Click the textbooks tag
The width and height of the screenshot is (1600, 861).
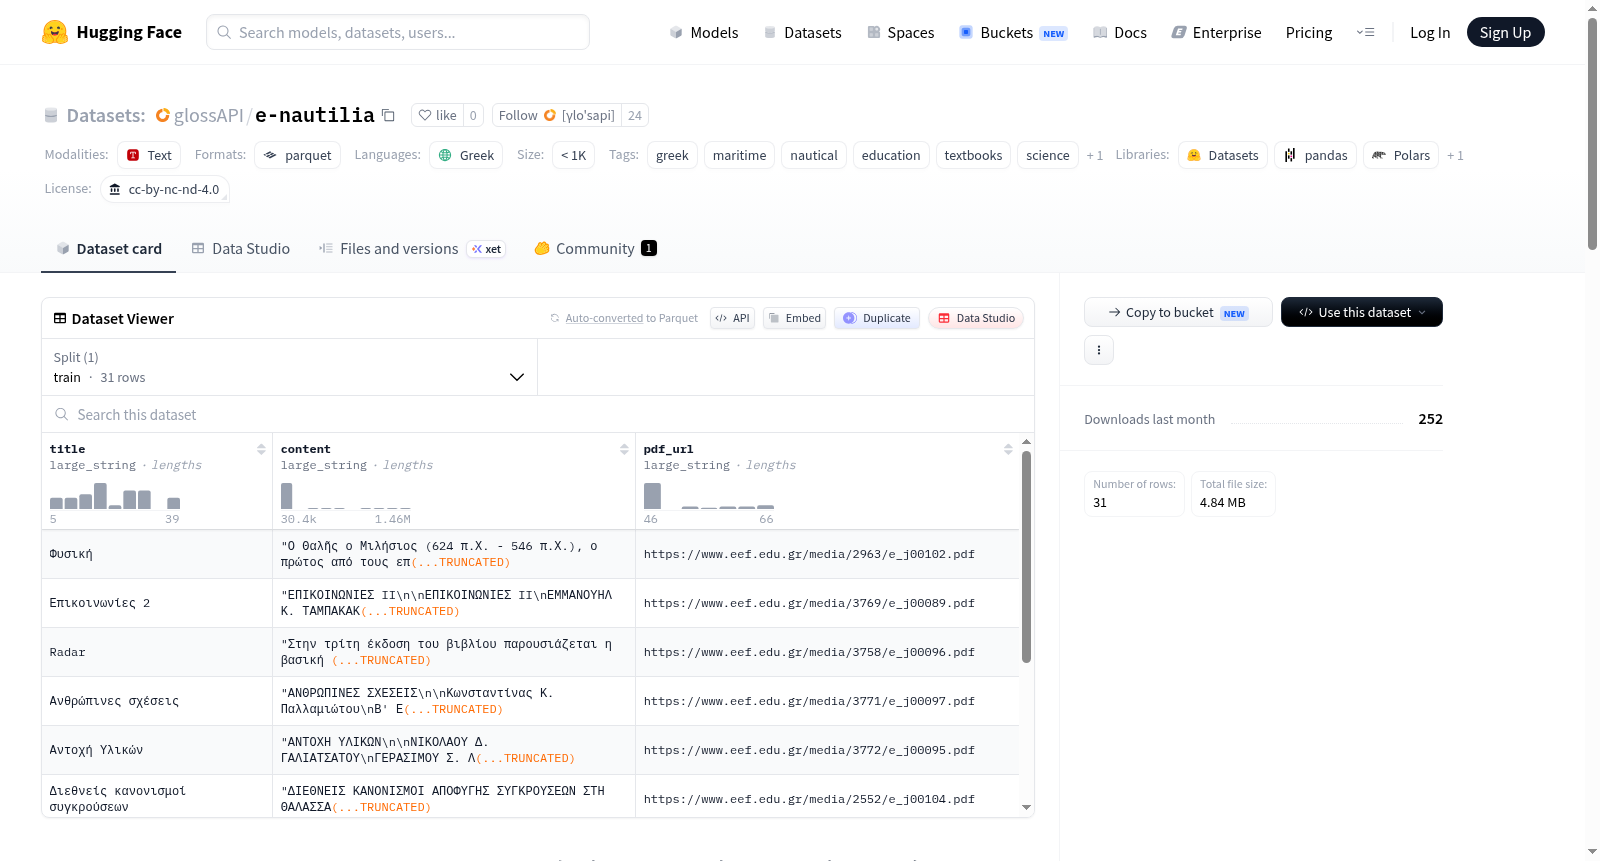point(973,155)
